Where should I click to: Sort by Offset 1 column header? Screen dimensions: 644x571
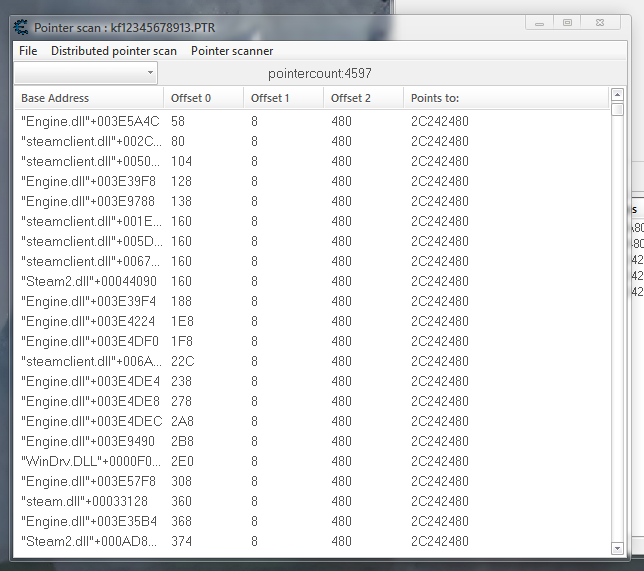click(x=283, y=98)
